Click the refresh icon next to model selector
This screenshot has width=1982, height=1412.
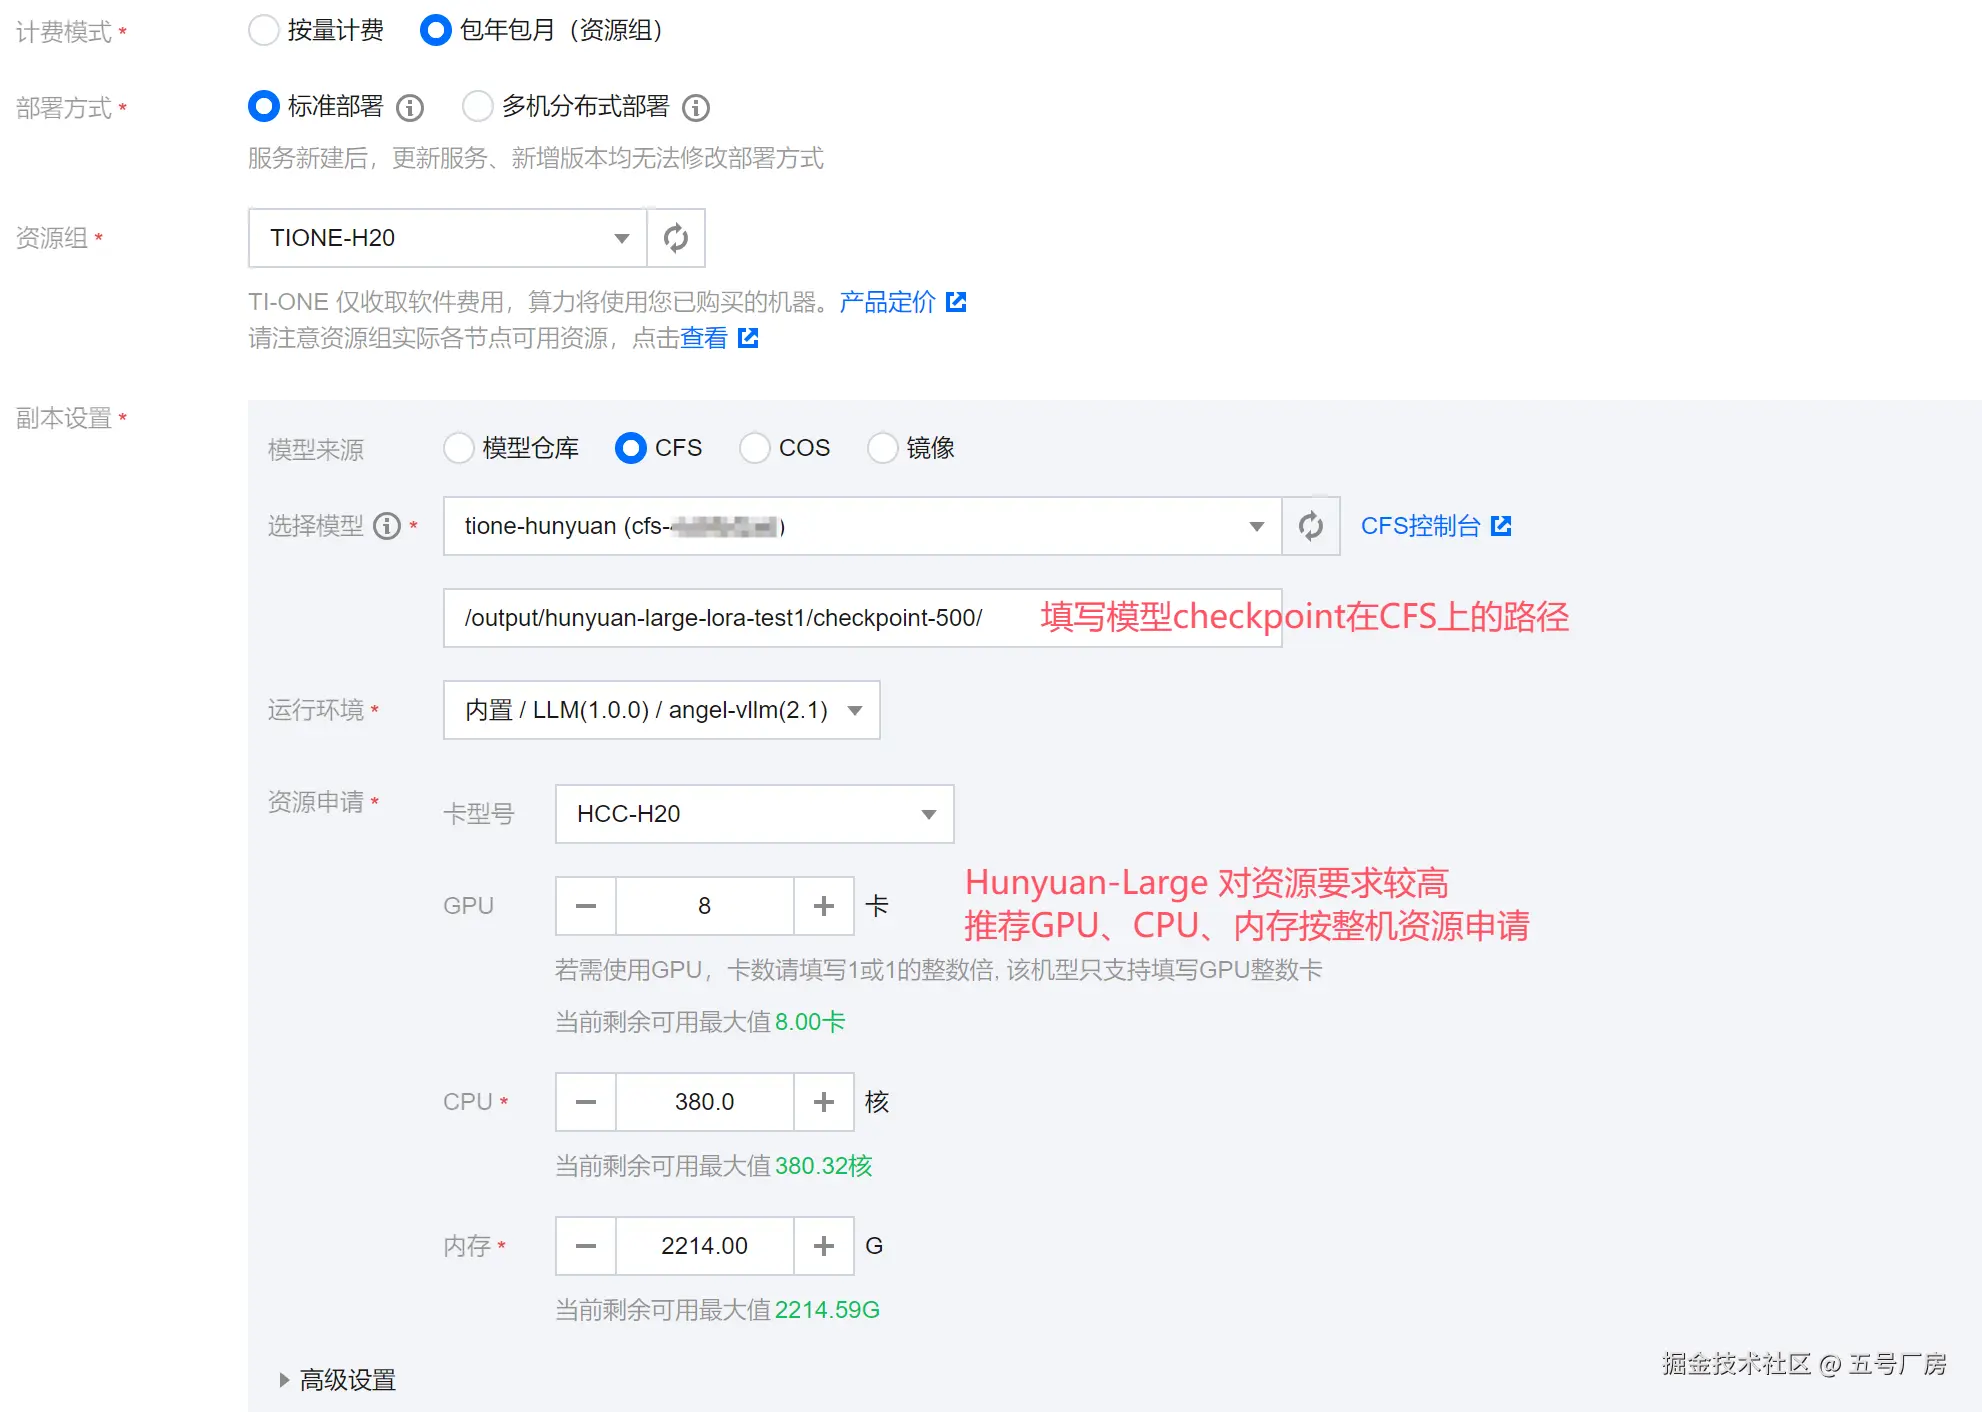1310,526
